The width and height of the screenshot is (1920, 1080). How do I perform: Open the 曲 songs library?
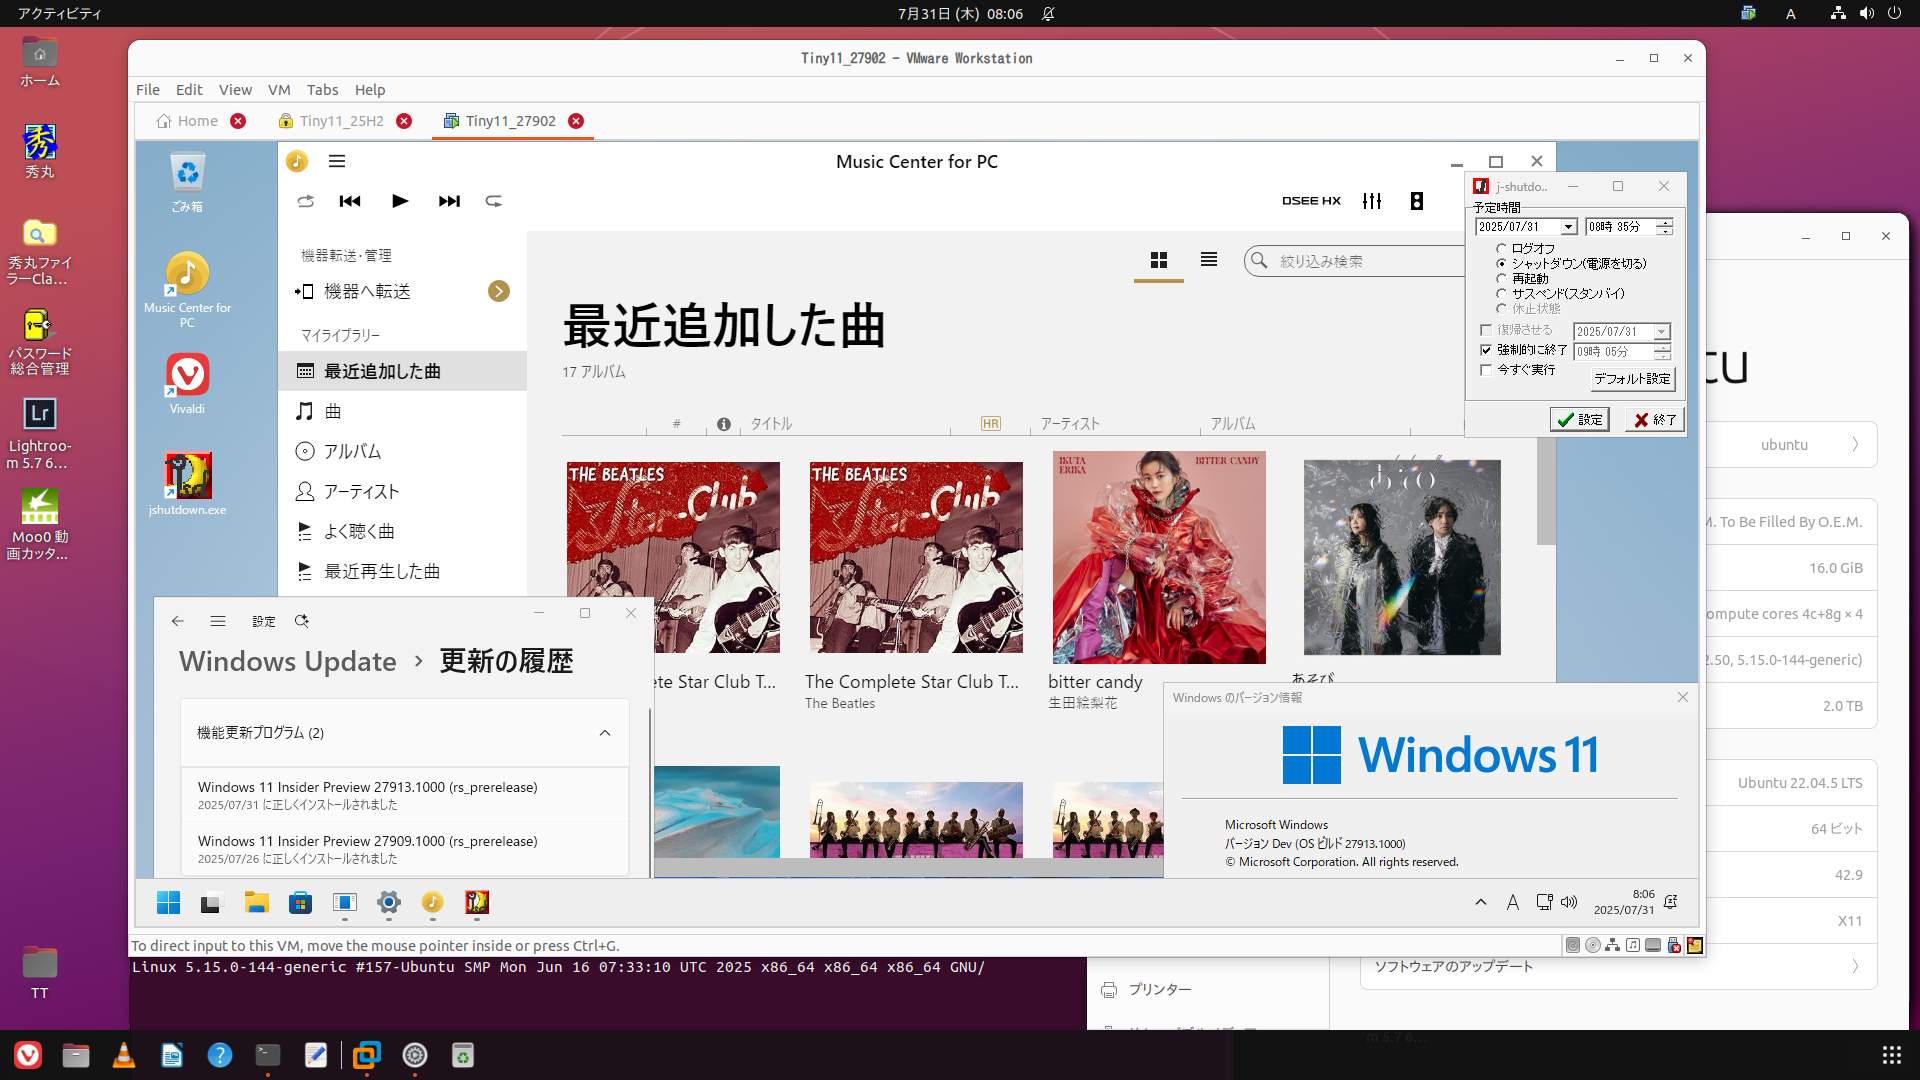coord(402,411)
